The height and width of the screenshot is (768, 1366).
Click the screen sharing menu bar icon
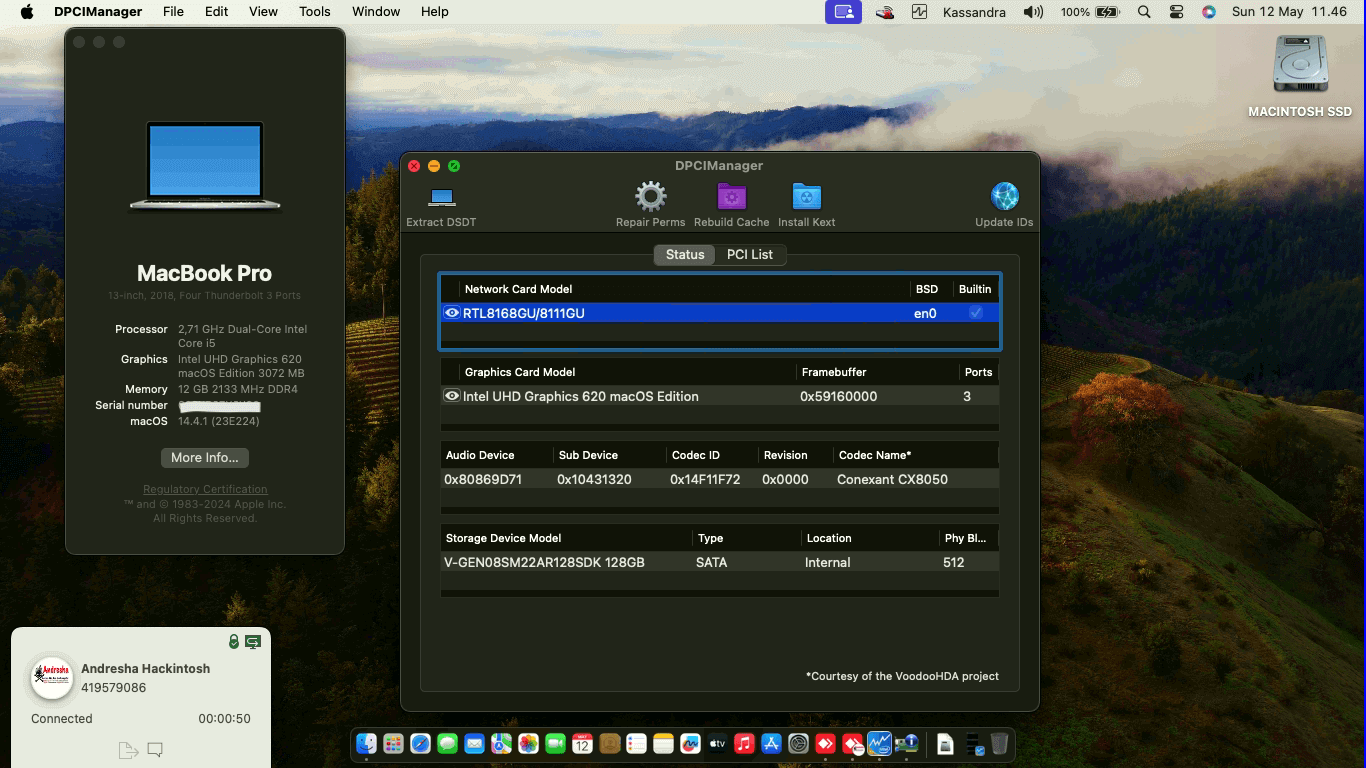[843, 12]
